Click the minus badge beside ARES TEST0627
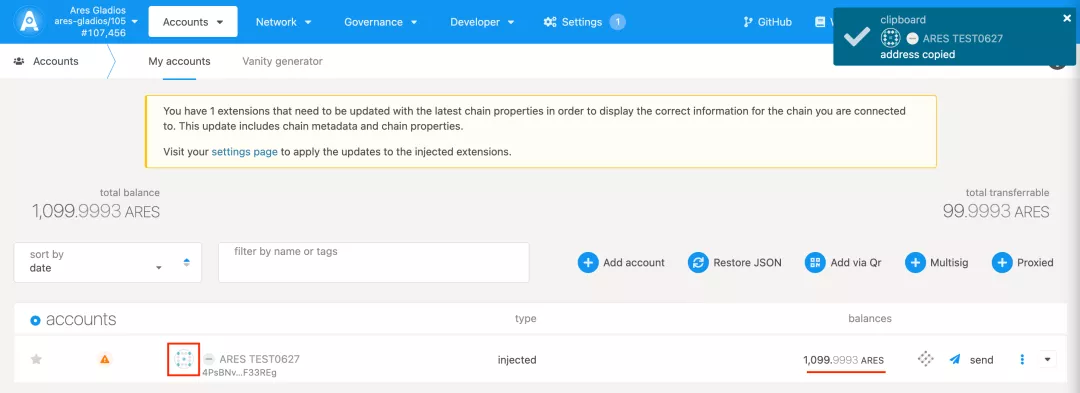Screen dimensions: 1080x393 [209, 359]
